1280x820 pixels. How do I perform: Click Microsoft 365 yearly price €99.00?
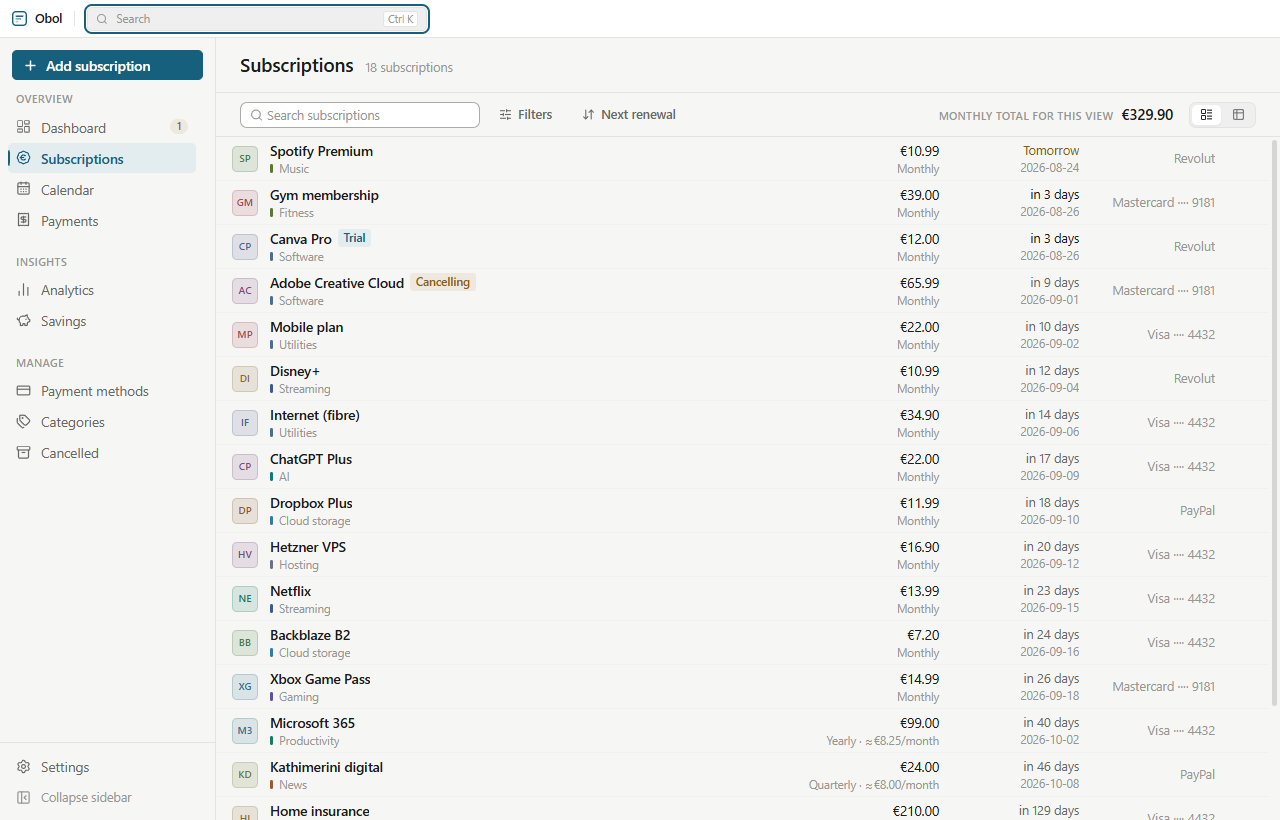(920, 723)
